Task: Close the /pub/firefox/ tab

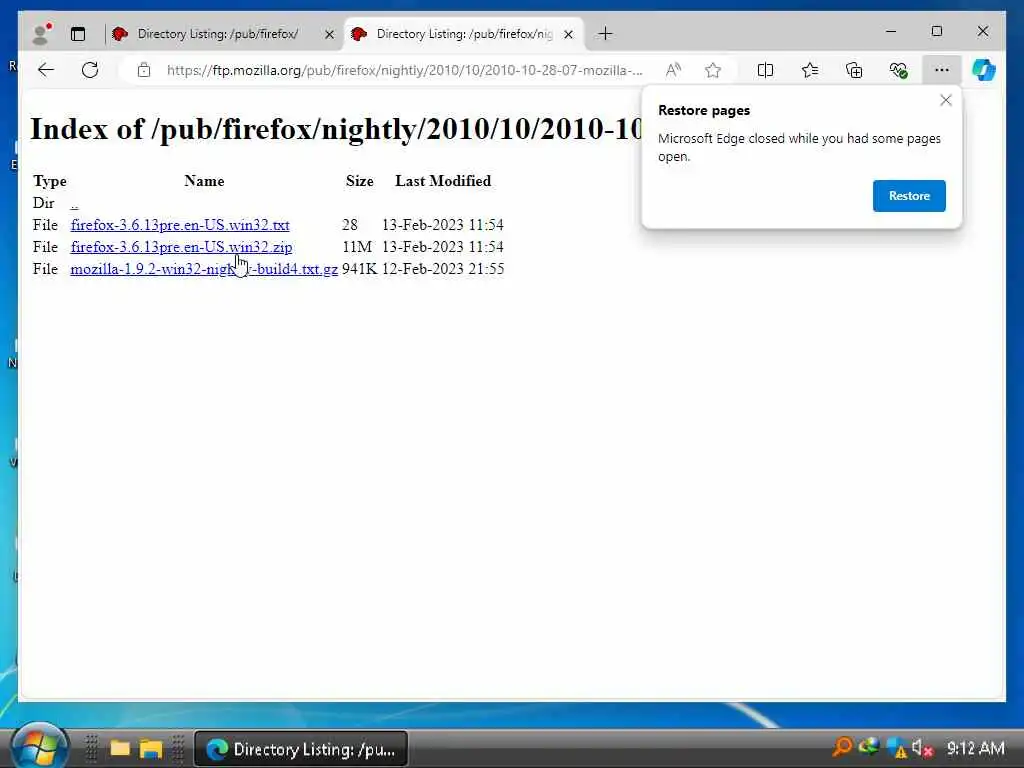Action: (329, 34)
